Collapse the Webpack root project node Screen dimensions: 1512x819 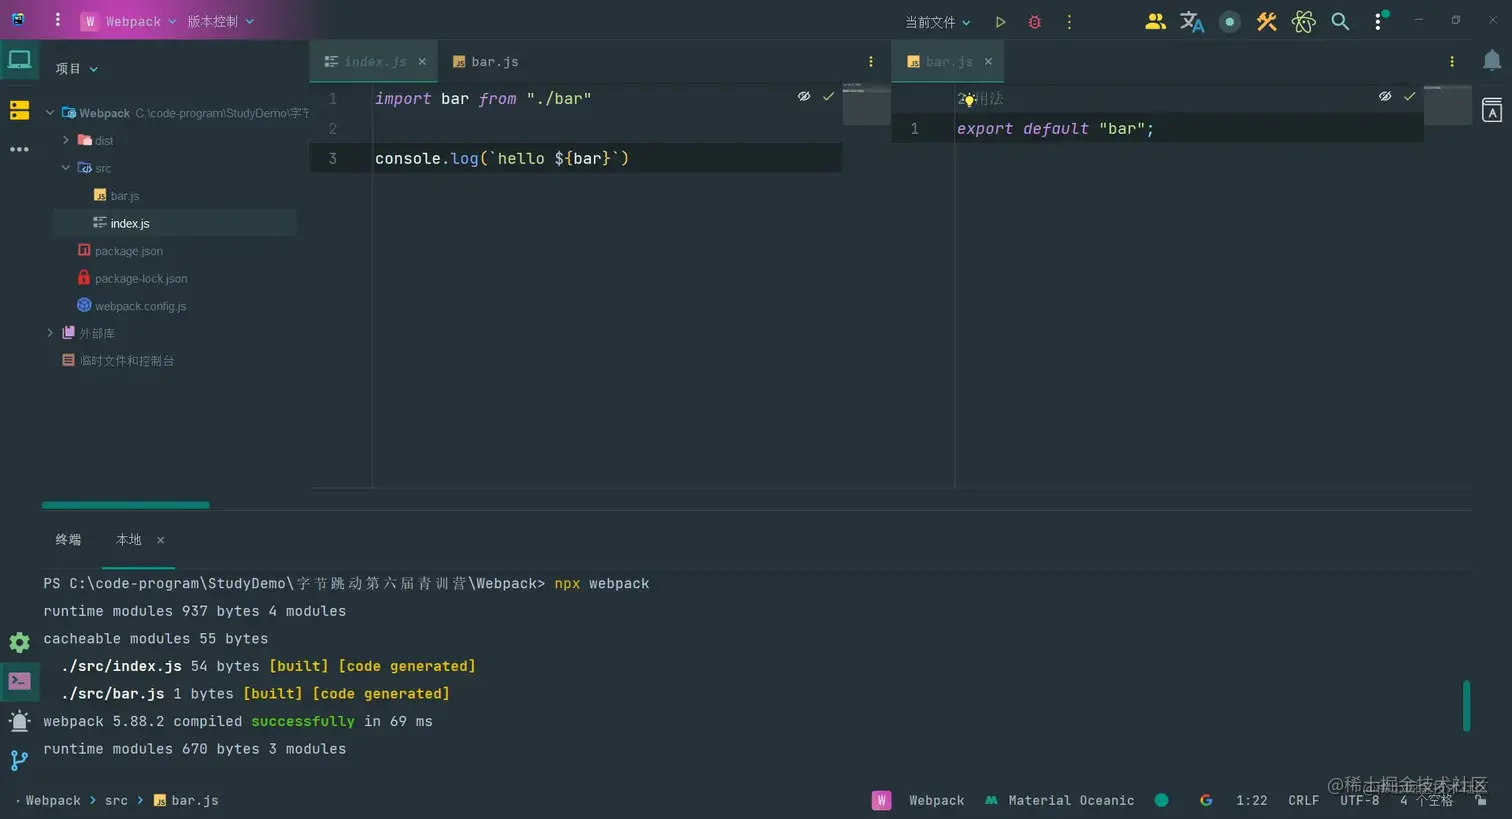[50, 113]
